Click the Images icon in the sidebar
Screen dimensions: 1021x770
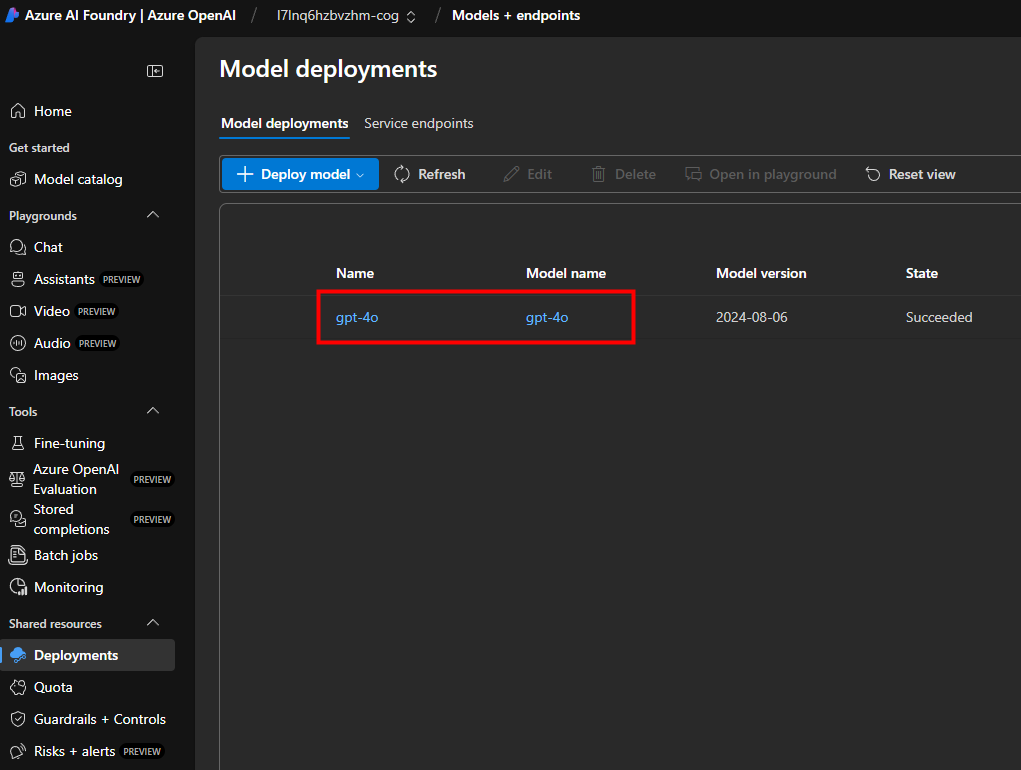pos(18,376)
